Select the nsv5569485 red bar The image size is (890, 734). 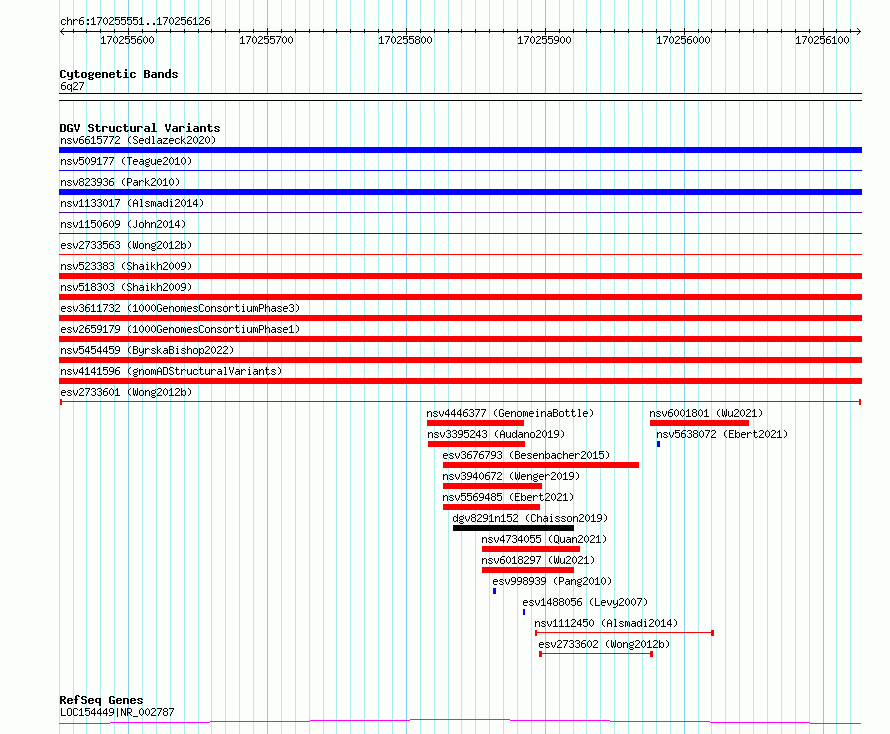pos(492,507)
